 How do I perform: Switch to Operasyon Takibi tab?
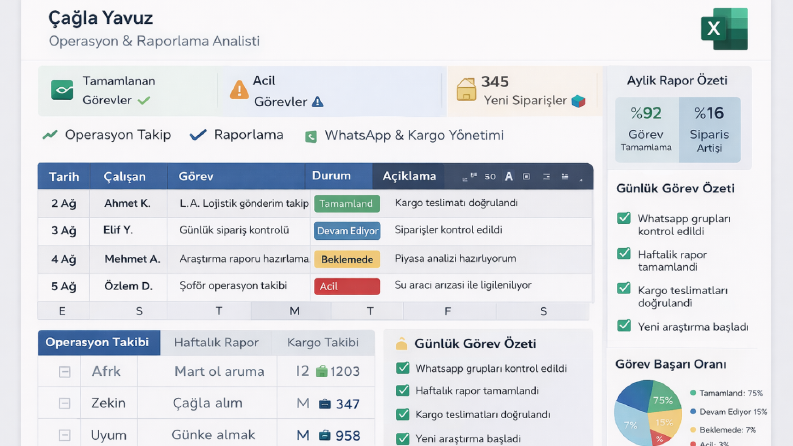click(x=99, y=342)
